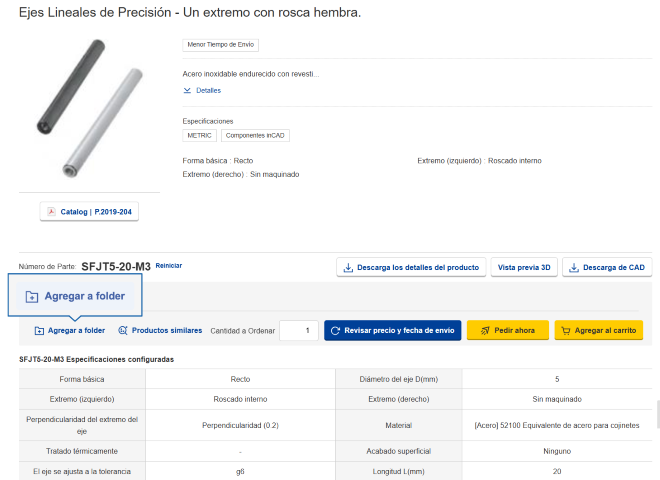Click the download icon for product details
The width and height of the screenshot is (660, 480).
(x=348, y=267)
